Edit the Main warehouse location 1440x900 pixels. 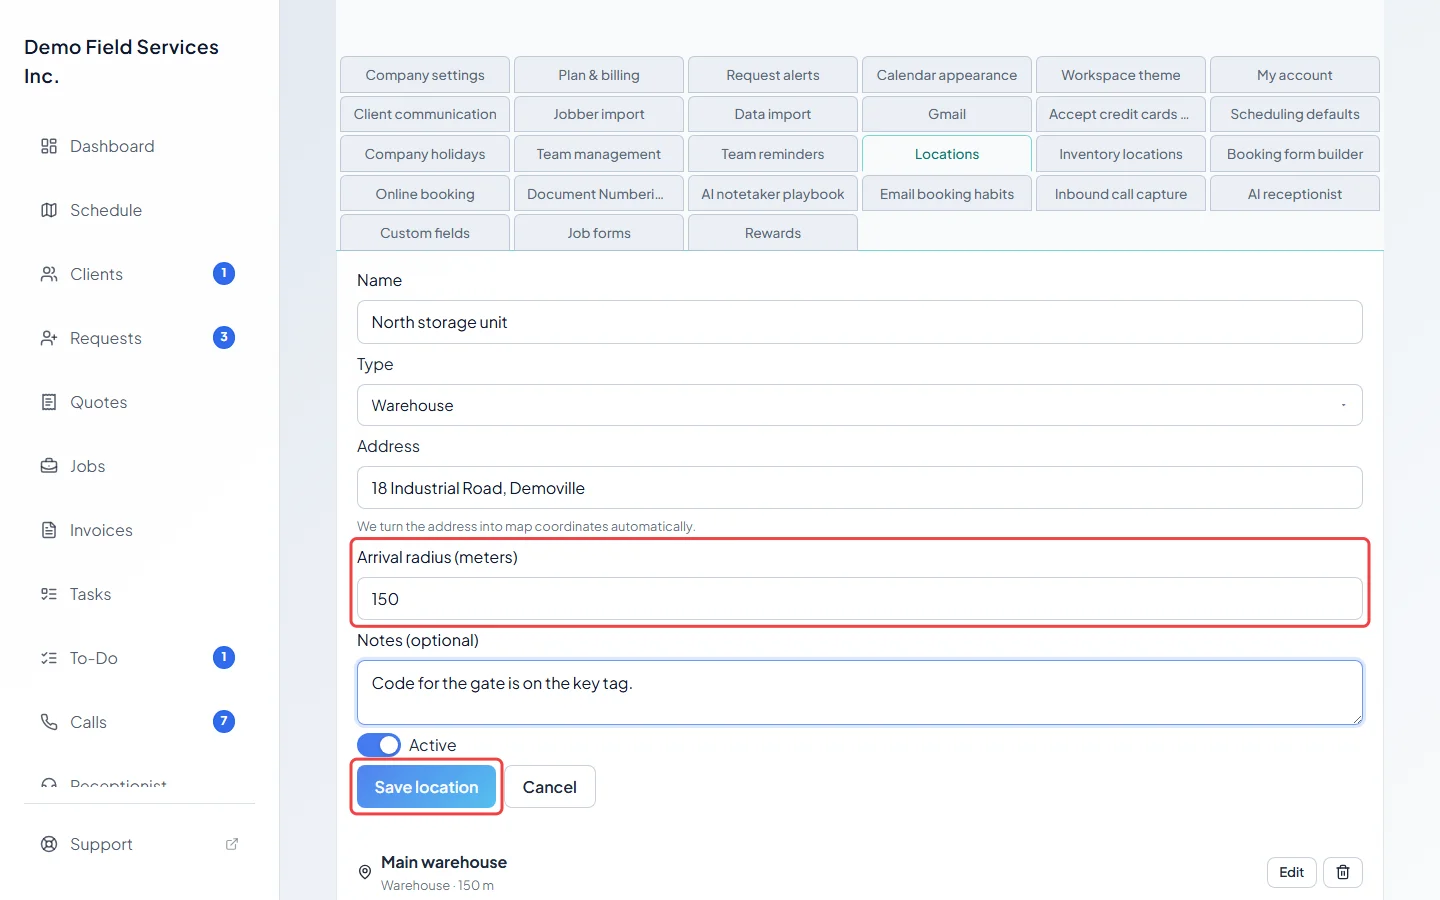tap(1292, 872)
